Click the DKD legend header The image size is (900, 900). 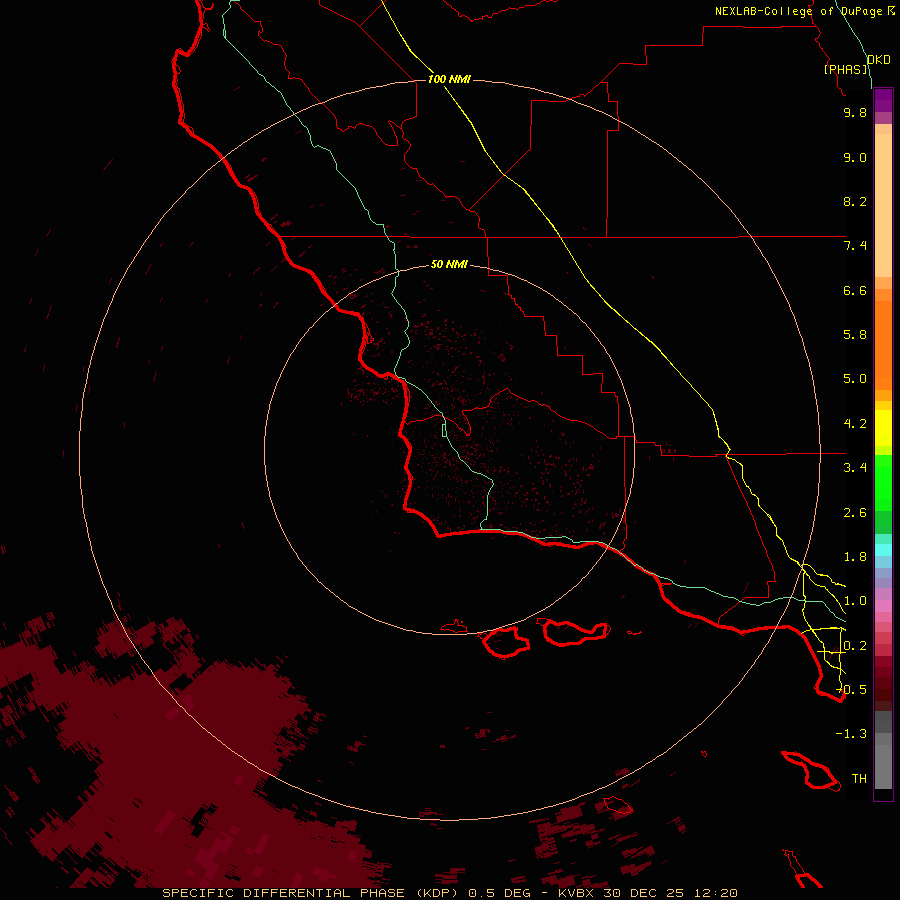[878, 60]
